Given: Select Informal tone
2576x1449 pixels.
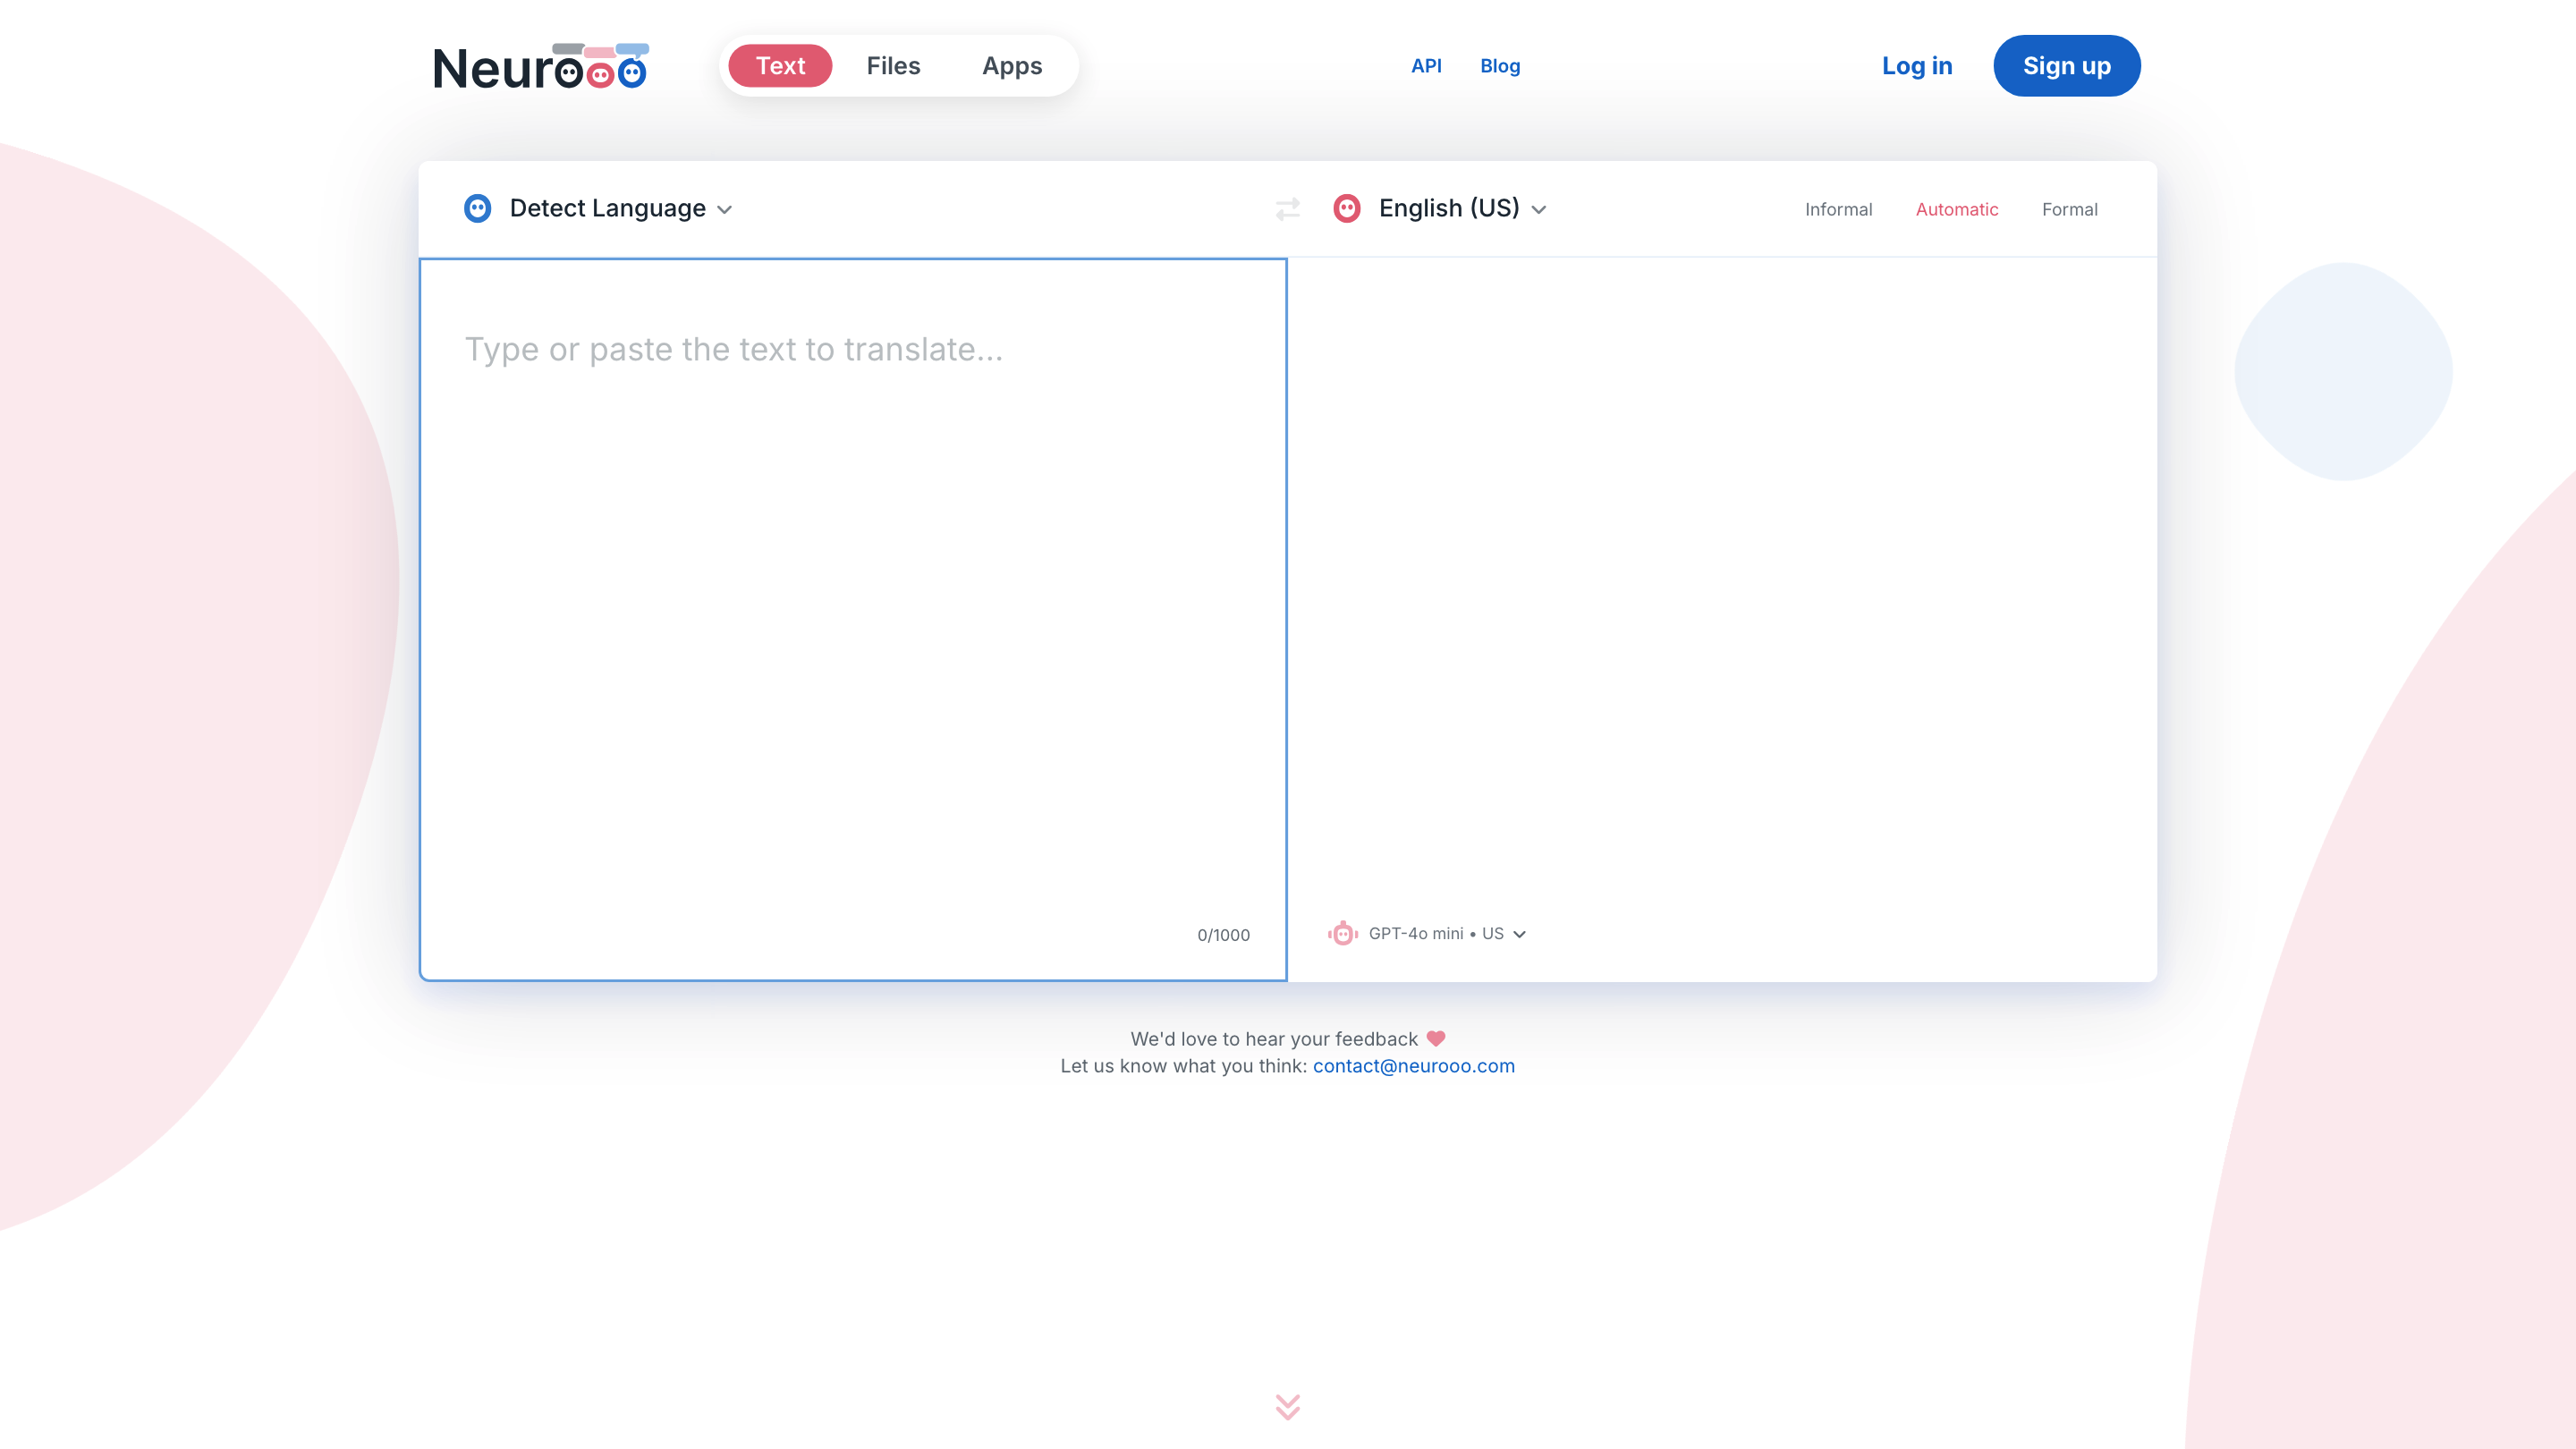Looking at the screenshot, I should (1838, 209).
